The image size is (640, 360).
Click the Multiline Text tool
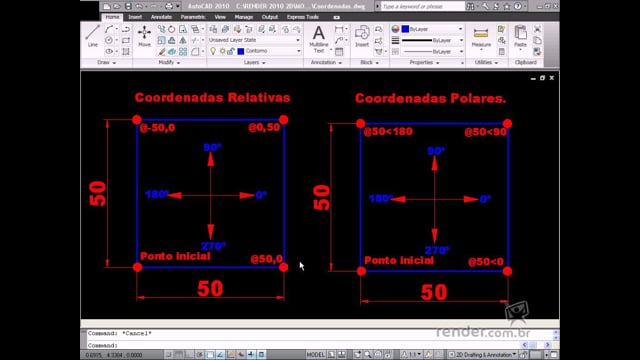[x=319, y=39]
